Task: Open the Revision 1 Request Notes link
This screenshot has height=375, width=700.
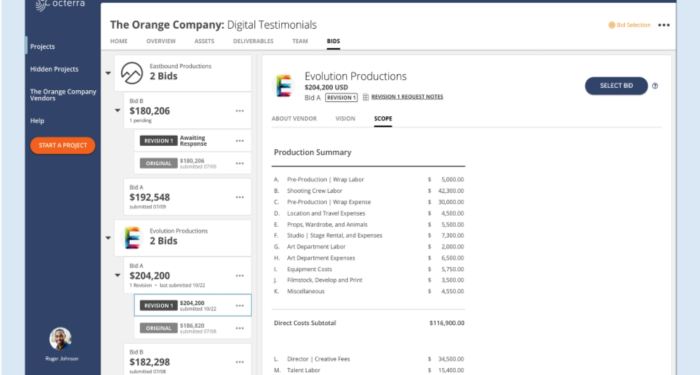Action: [407, 97]
